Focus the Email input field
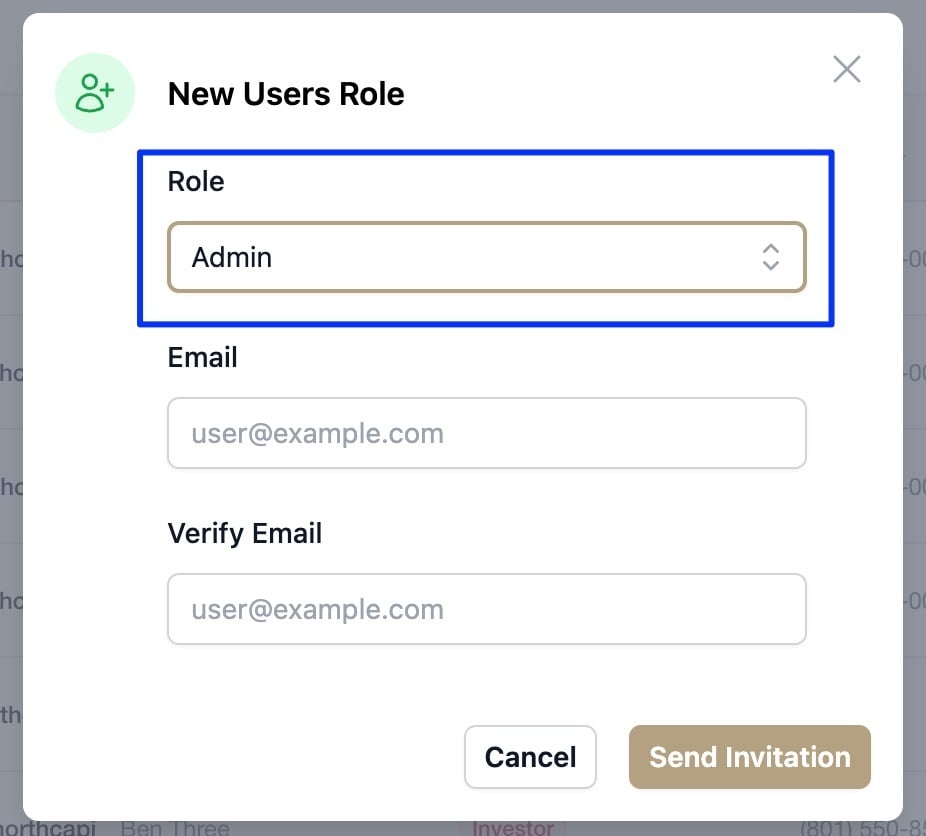Screen dimensions: 926x836 (x=487, y=433)
